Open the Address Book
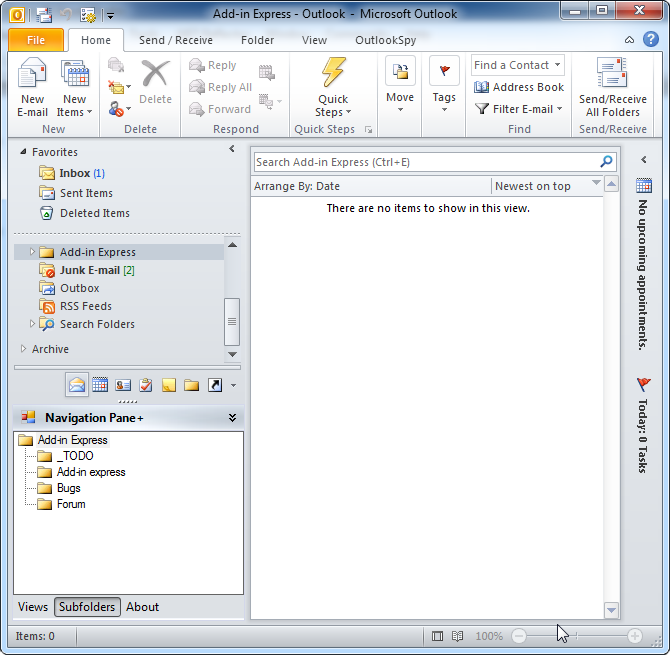 click(519, 87)
